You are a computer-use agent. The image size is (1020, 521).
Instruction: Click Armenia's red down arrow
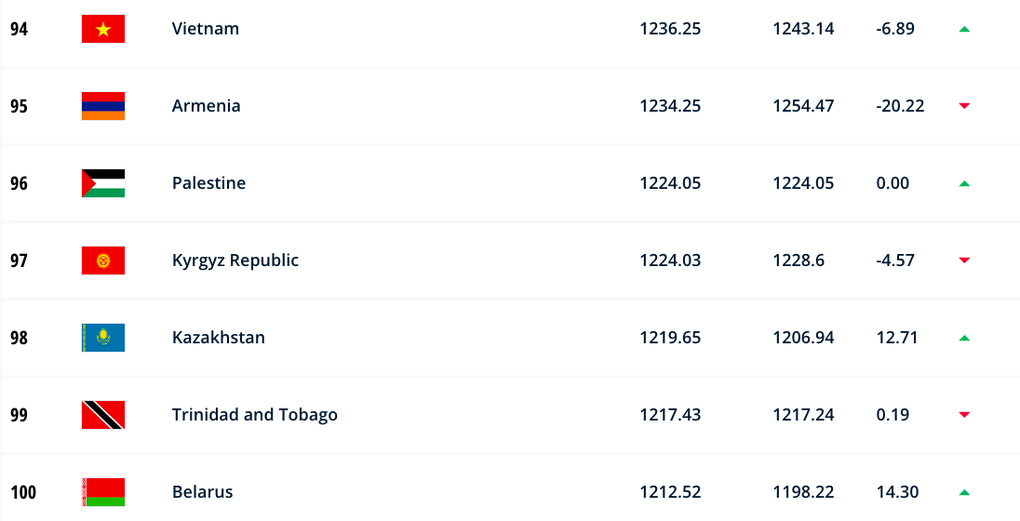pos(964,106)
